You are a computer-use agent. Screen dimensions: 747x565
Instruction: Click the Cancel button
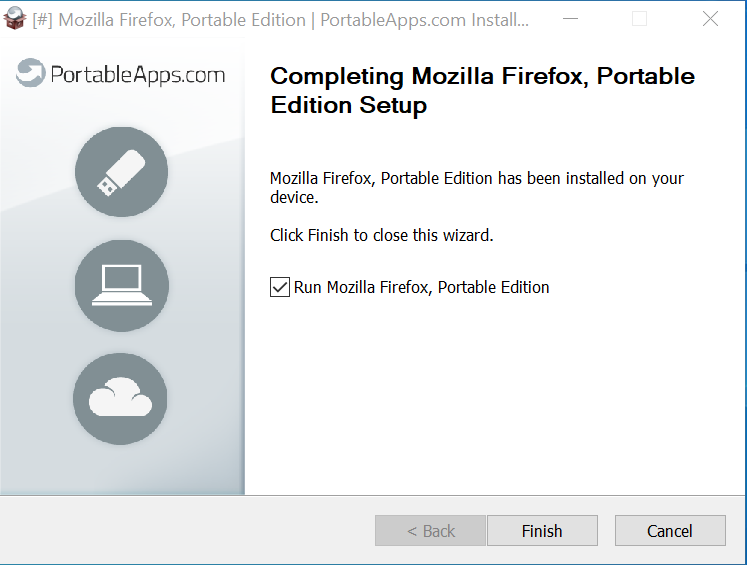click(x=670, y=531)
